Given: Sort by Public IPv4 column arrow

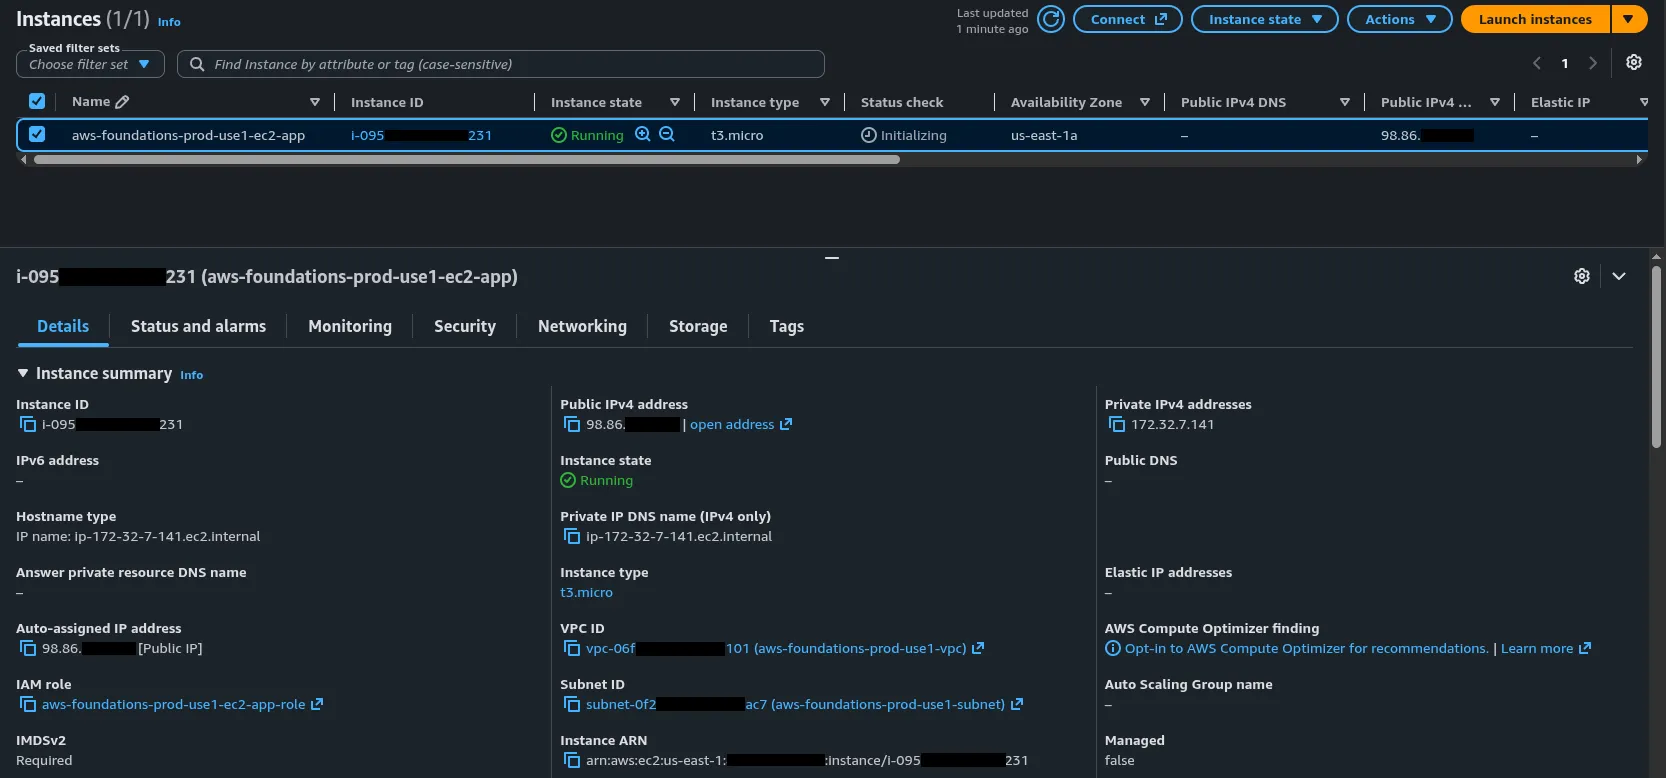Looking at the screenshot, I should pos(1495,102).
